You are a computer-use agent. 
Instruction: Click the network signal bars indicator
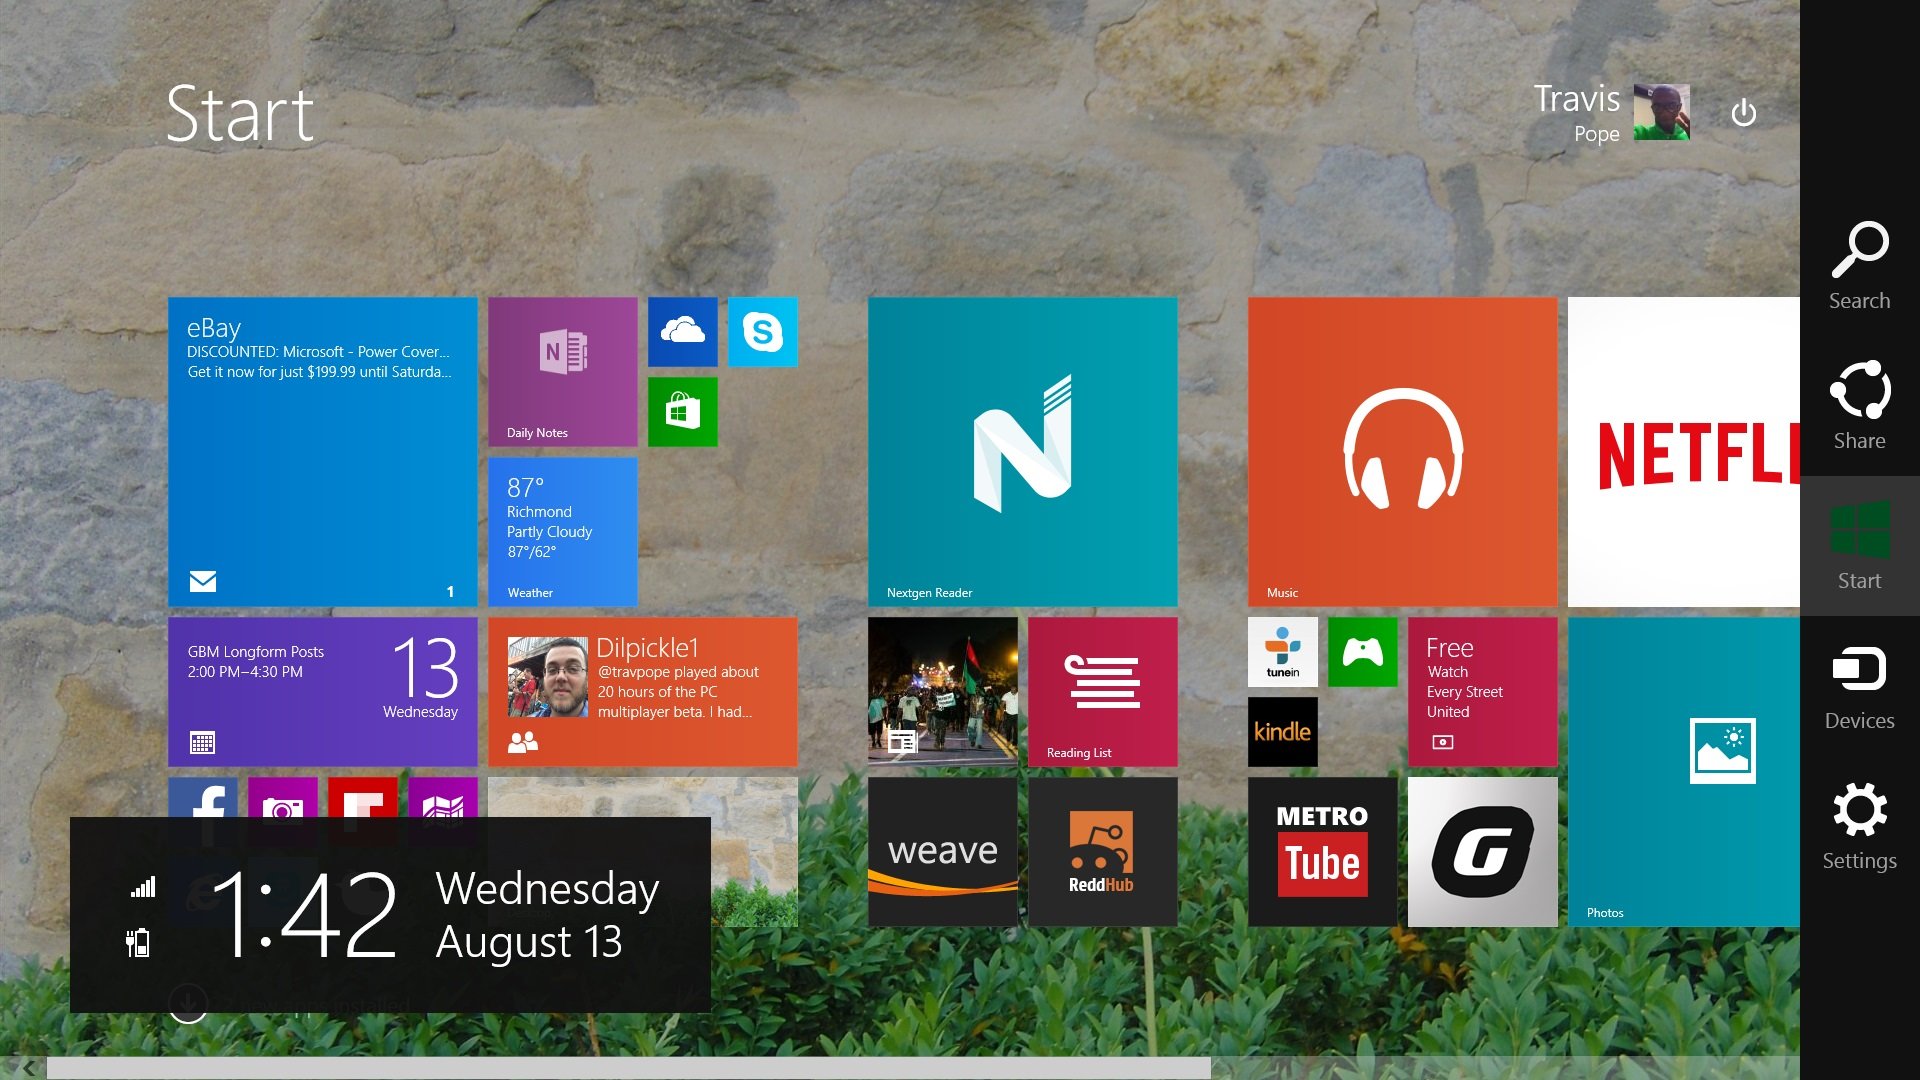143,886
